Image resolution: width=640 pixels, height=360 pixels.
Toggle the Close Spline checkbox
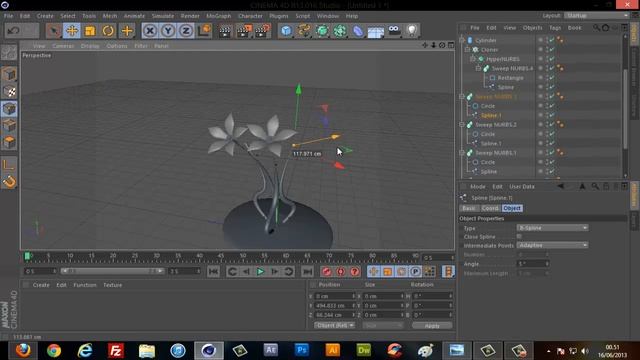[x=519, y=236]
